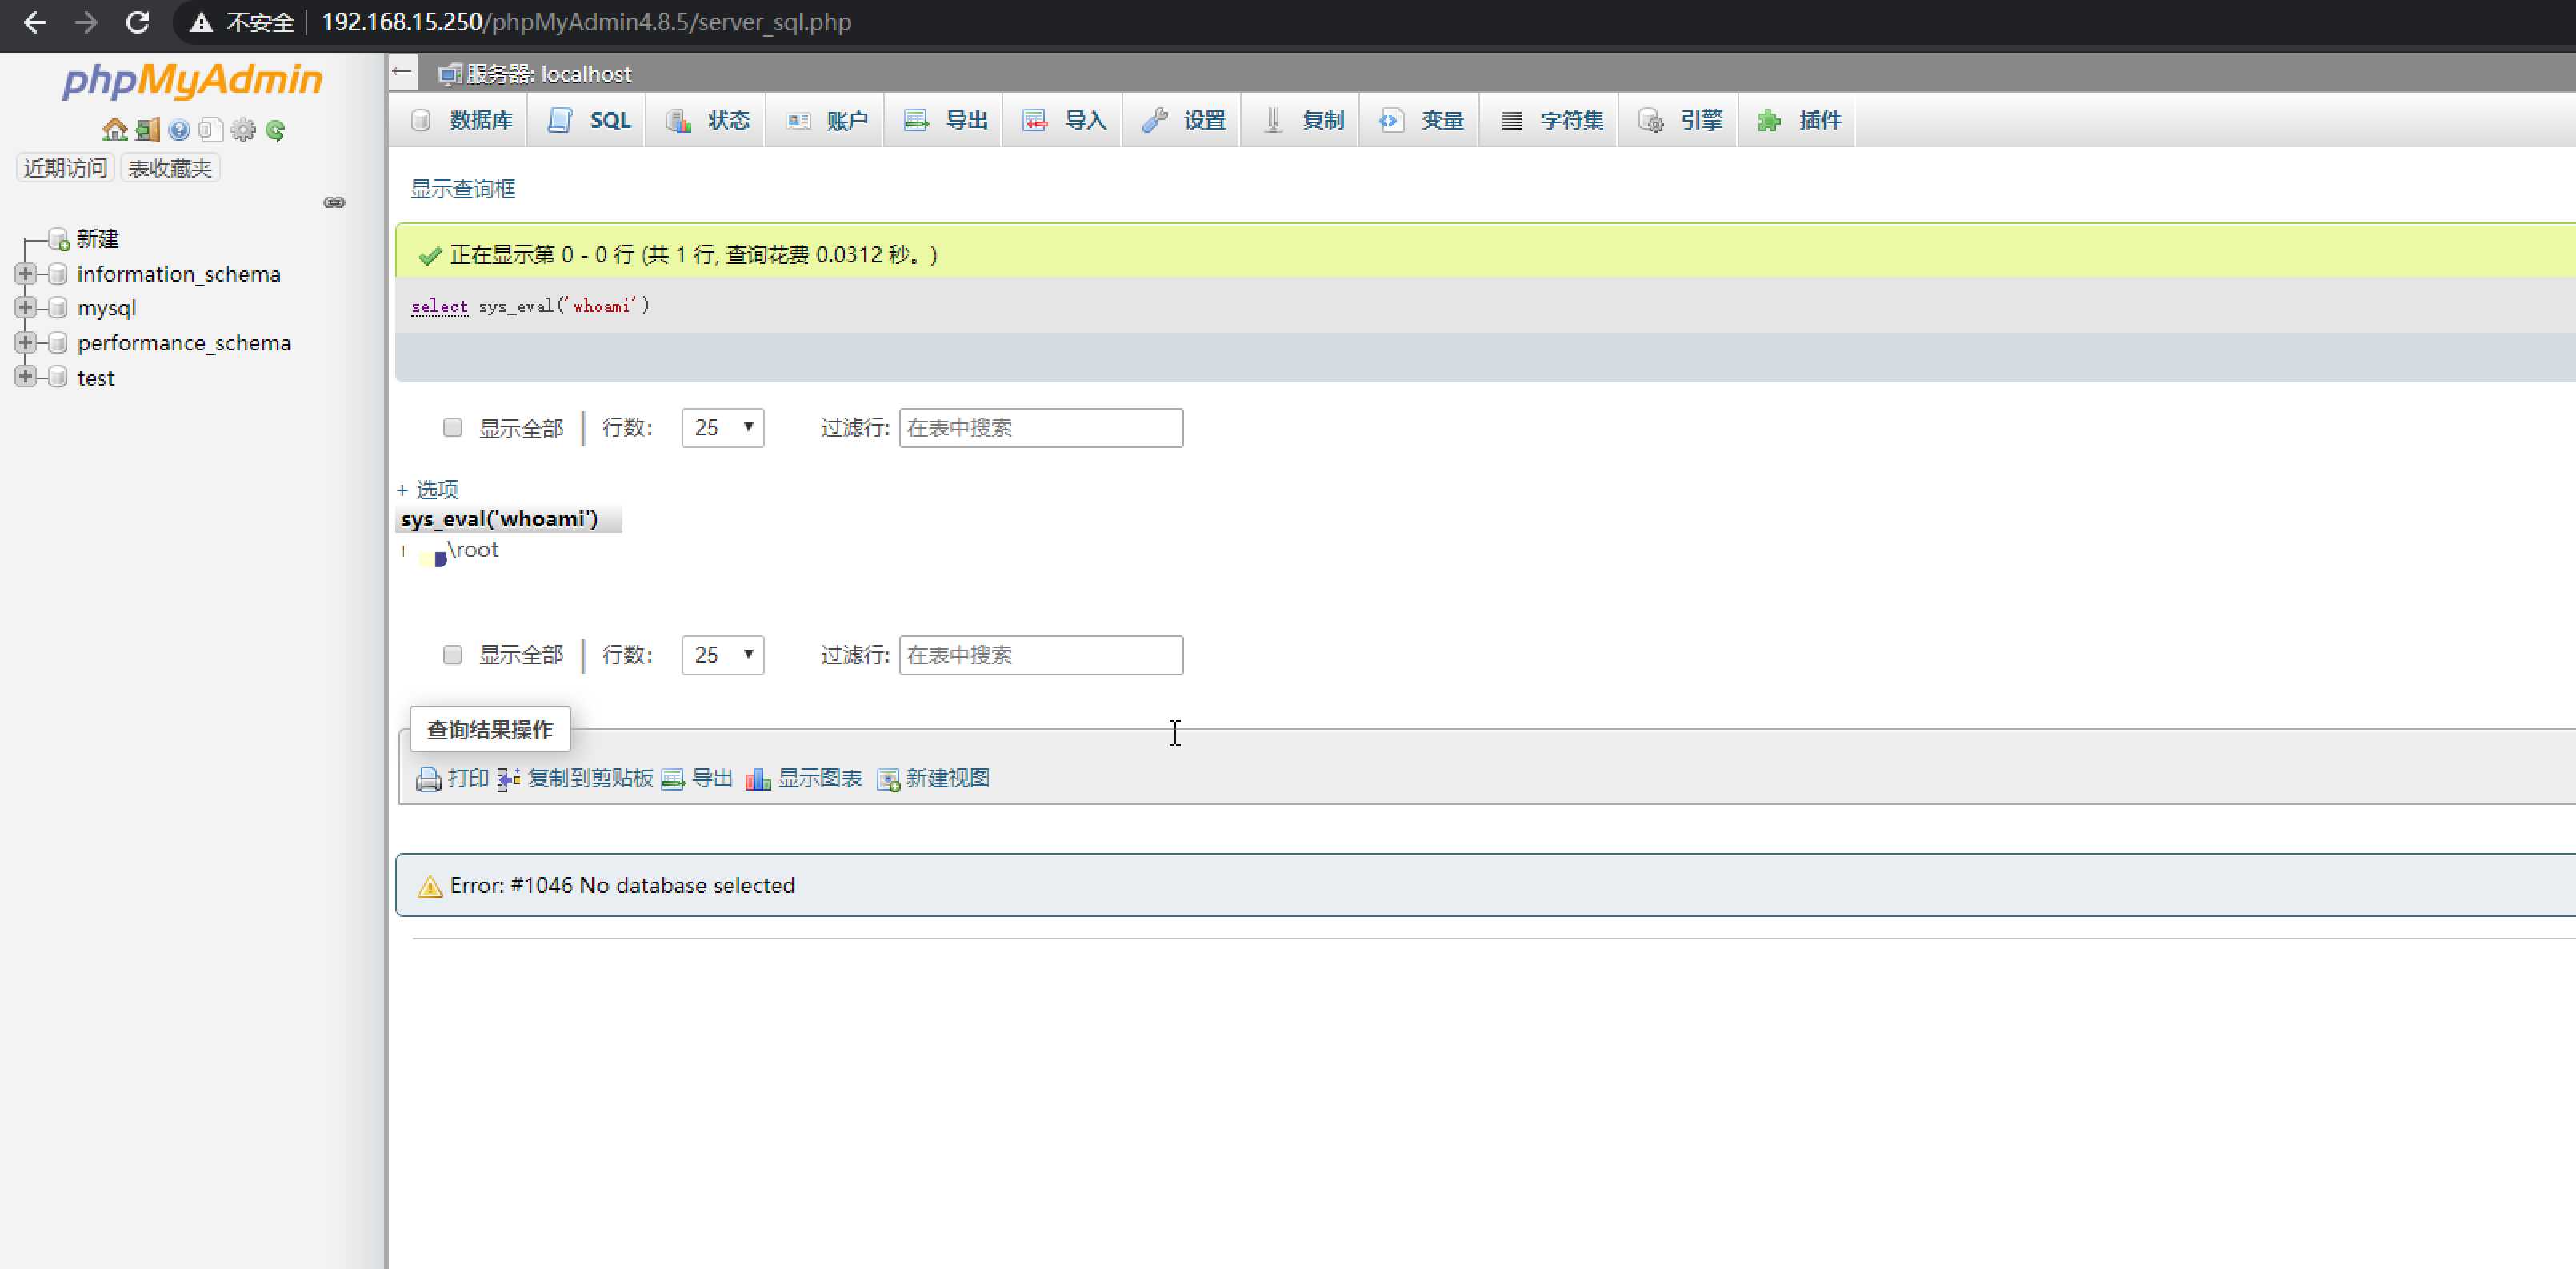Expand information_schema tree node
Screen dimensions: 2576x1269
[25, 273]
